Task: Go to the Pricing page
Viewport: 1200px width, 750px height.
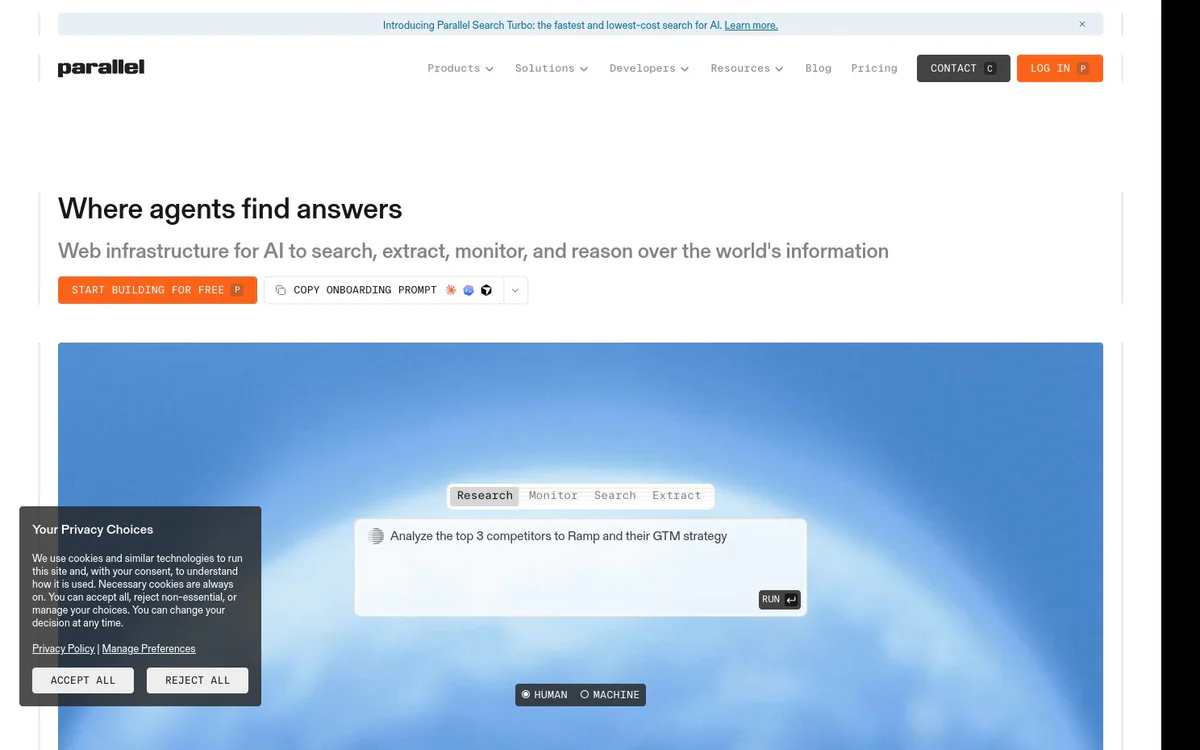Action: 874,68
